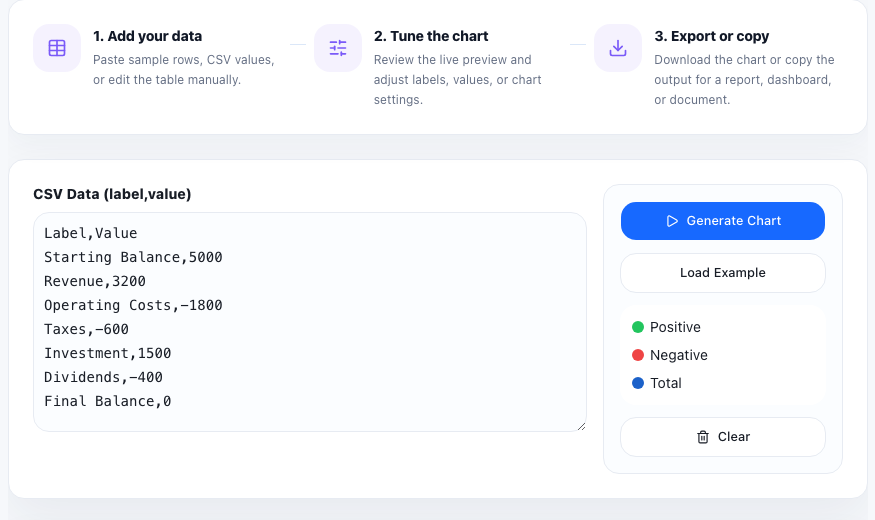
Task: Click the trash can icon beside Clear
Action: [703, 437]
